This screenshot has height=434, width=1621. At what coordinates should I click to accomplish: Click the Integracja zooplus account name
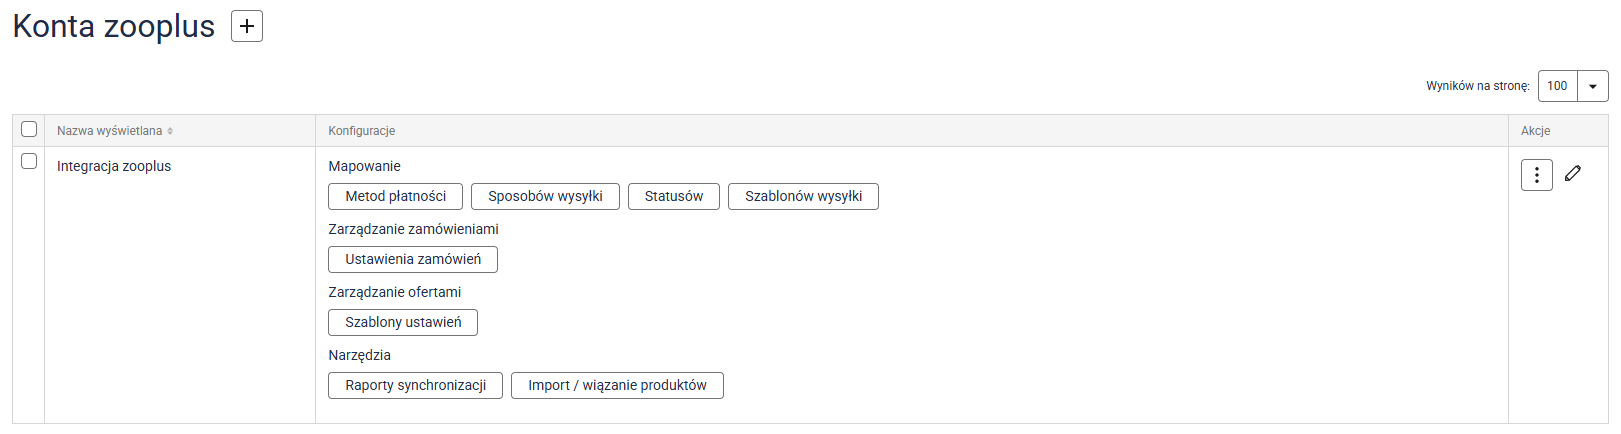click(114, 166)
